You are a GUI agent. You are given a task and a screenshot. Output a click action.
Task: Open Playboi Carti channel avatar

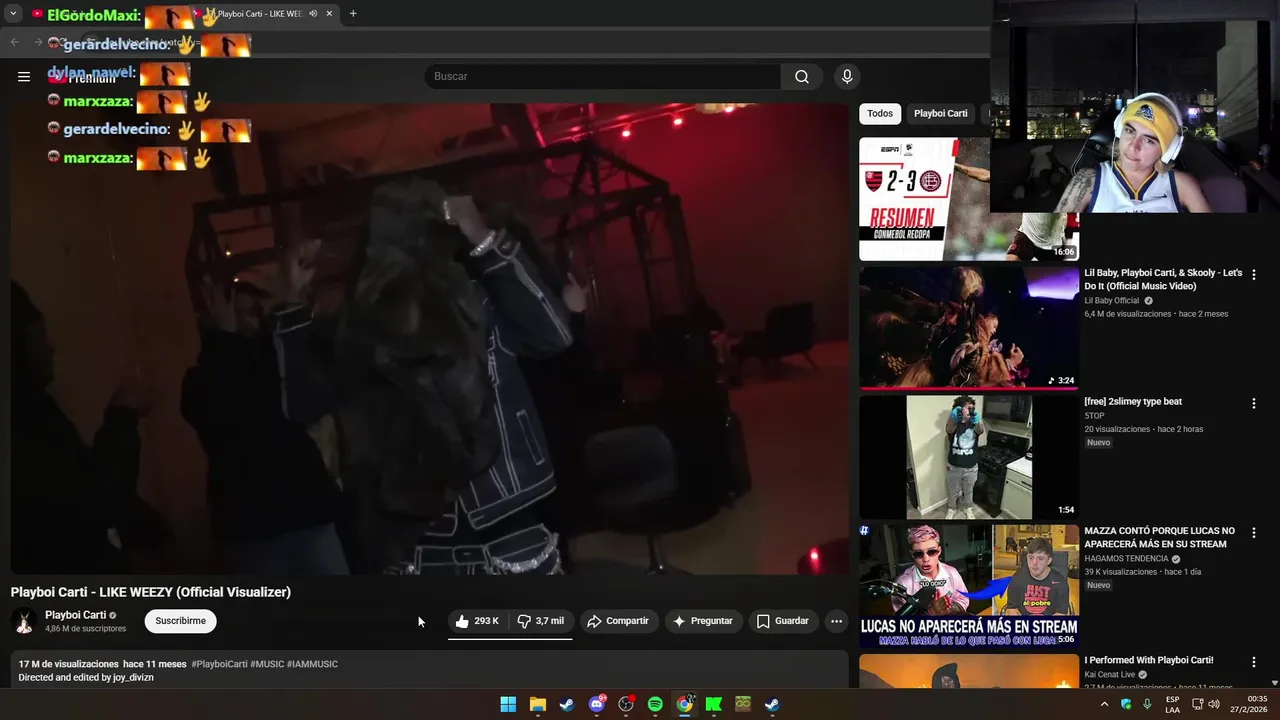24,621
